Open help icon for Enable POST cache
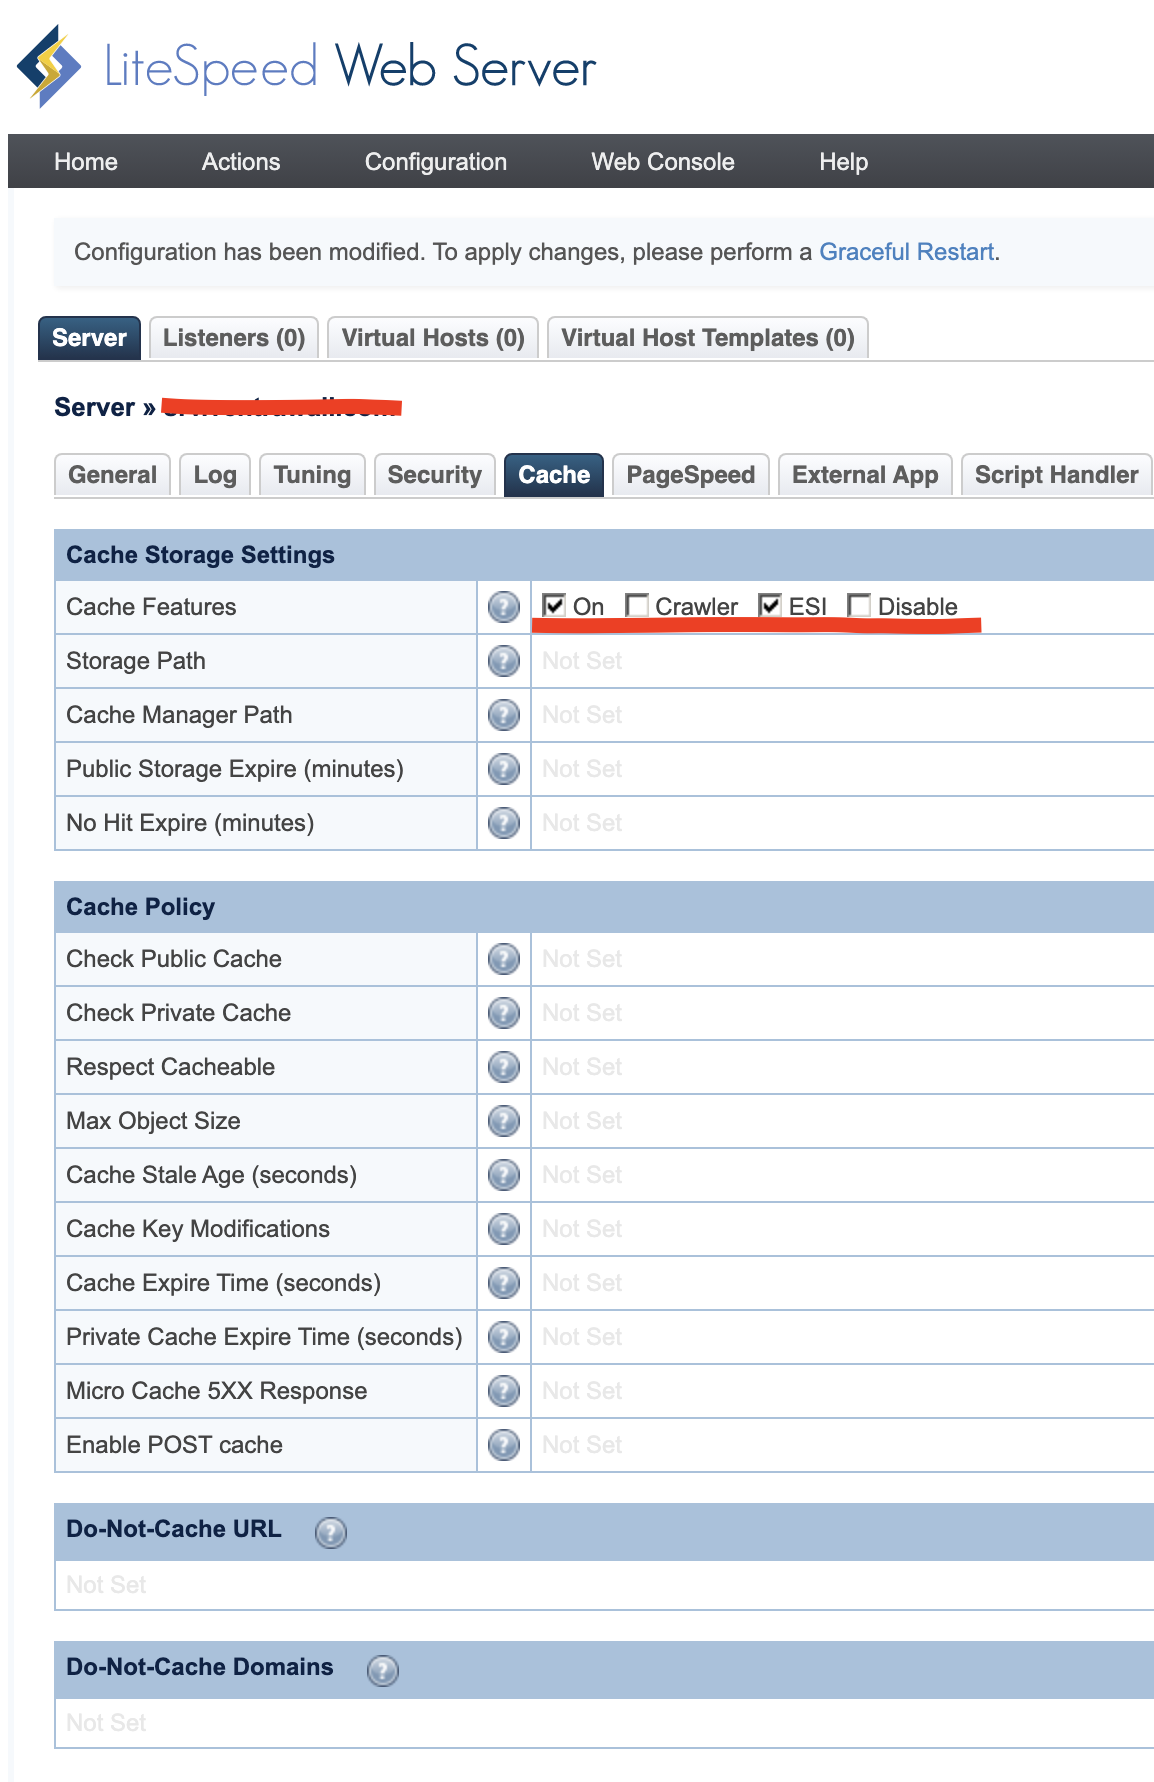Screen dimensions: 1154x1782 [x=504, y=1445]
